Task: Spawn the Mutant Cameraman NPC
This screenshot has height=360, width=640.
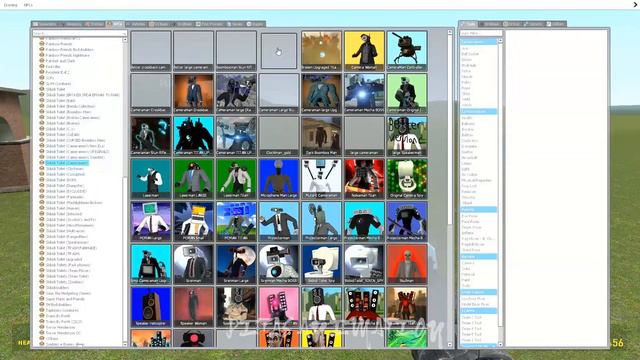Action: (x=321, y=179)
